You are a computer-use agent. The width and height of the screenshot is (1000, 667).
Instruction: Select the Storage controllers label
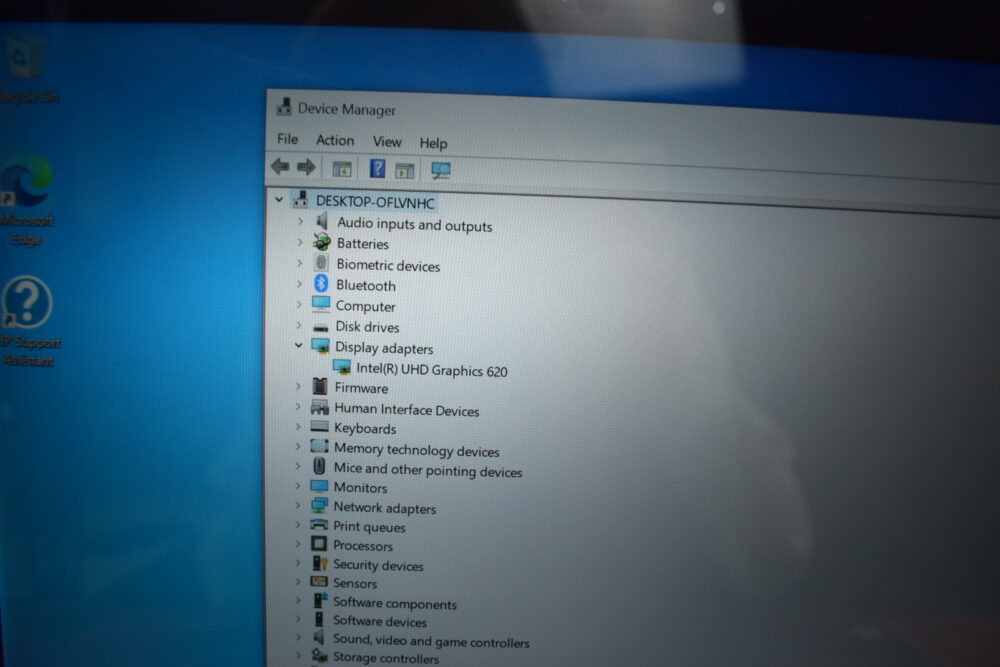click(x=386, y=658)
